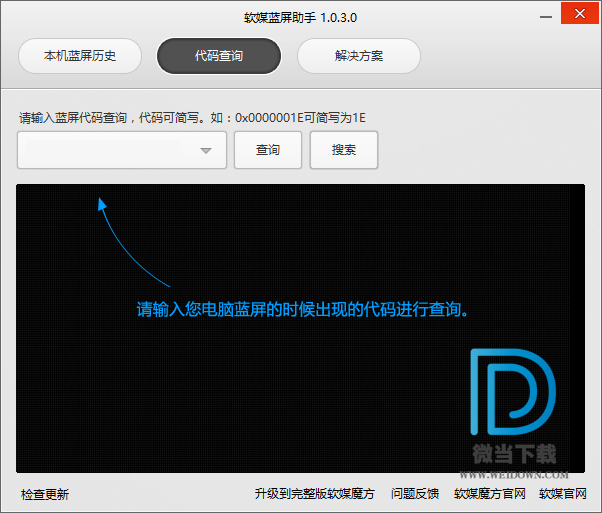The image size is (602, 513).
Task: Click the blue prompt 请输入您电脑蓝屏的时候出现的代码进行查询
Action: pos(303,309)
